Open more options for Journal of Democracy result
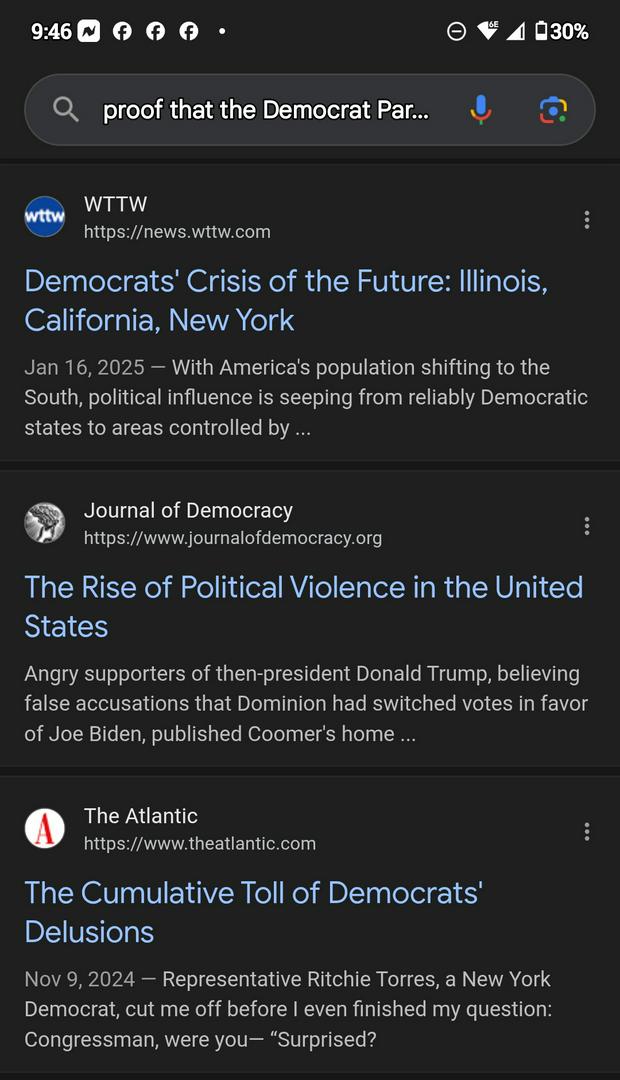Screen dimensions: 620x1080 587,526
